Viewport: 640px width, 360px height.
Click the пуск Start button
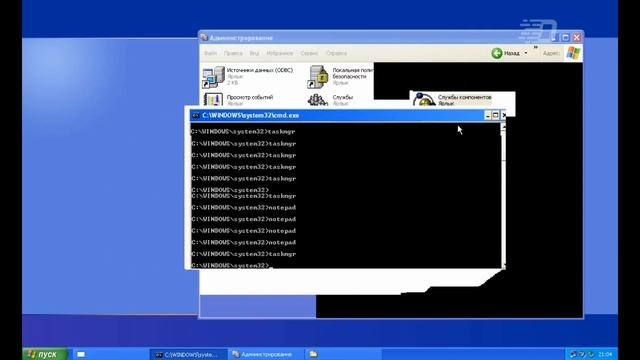[x=45, y=354]
